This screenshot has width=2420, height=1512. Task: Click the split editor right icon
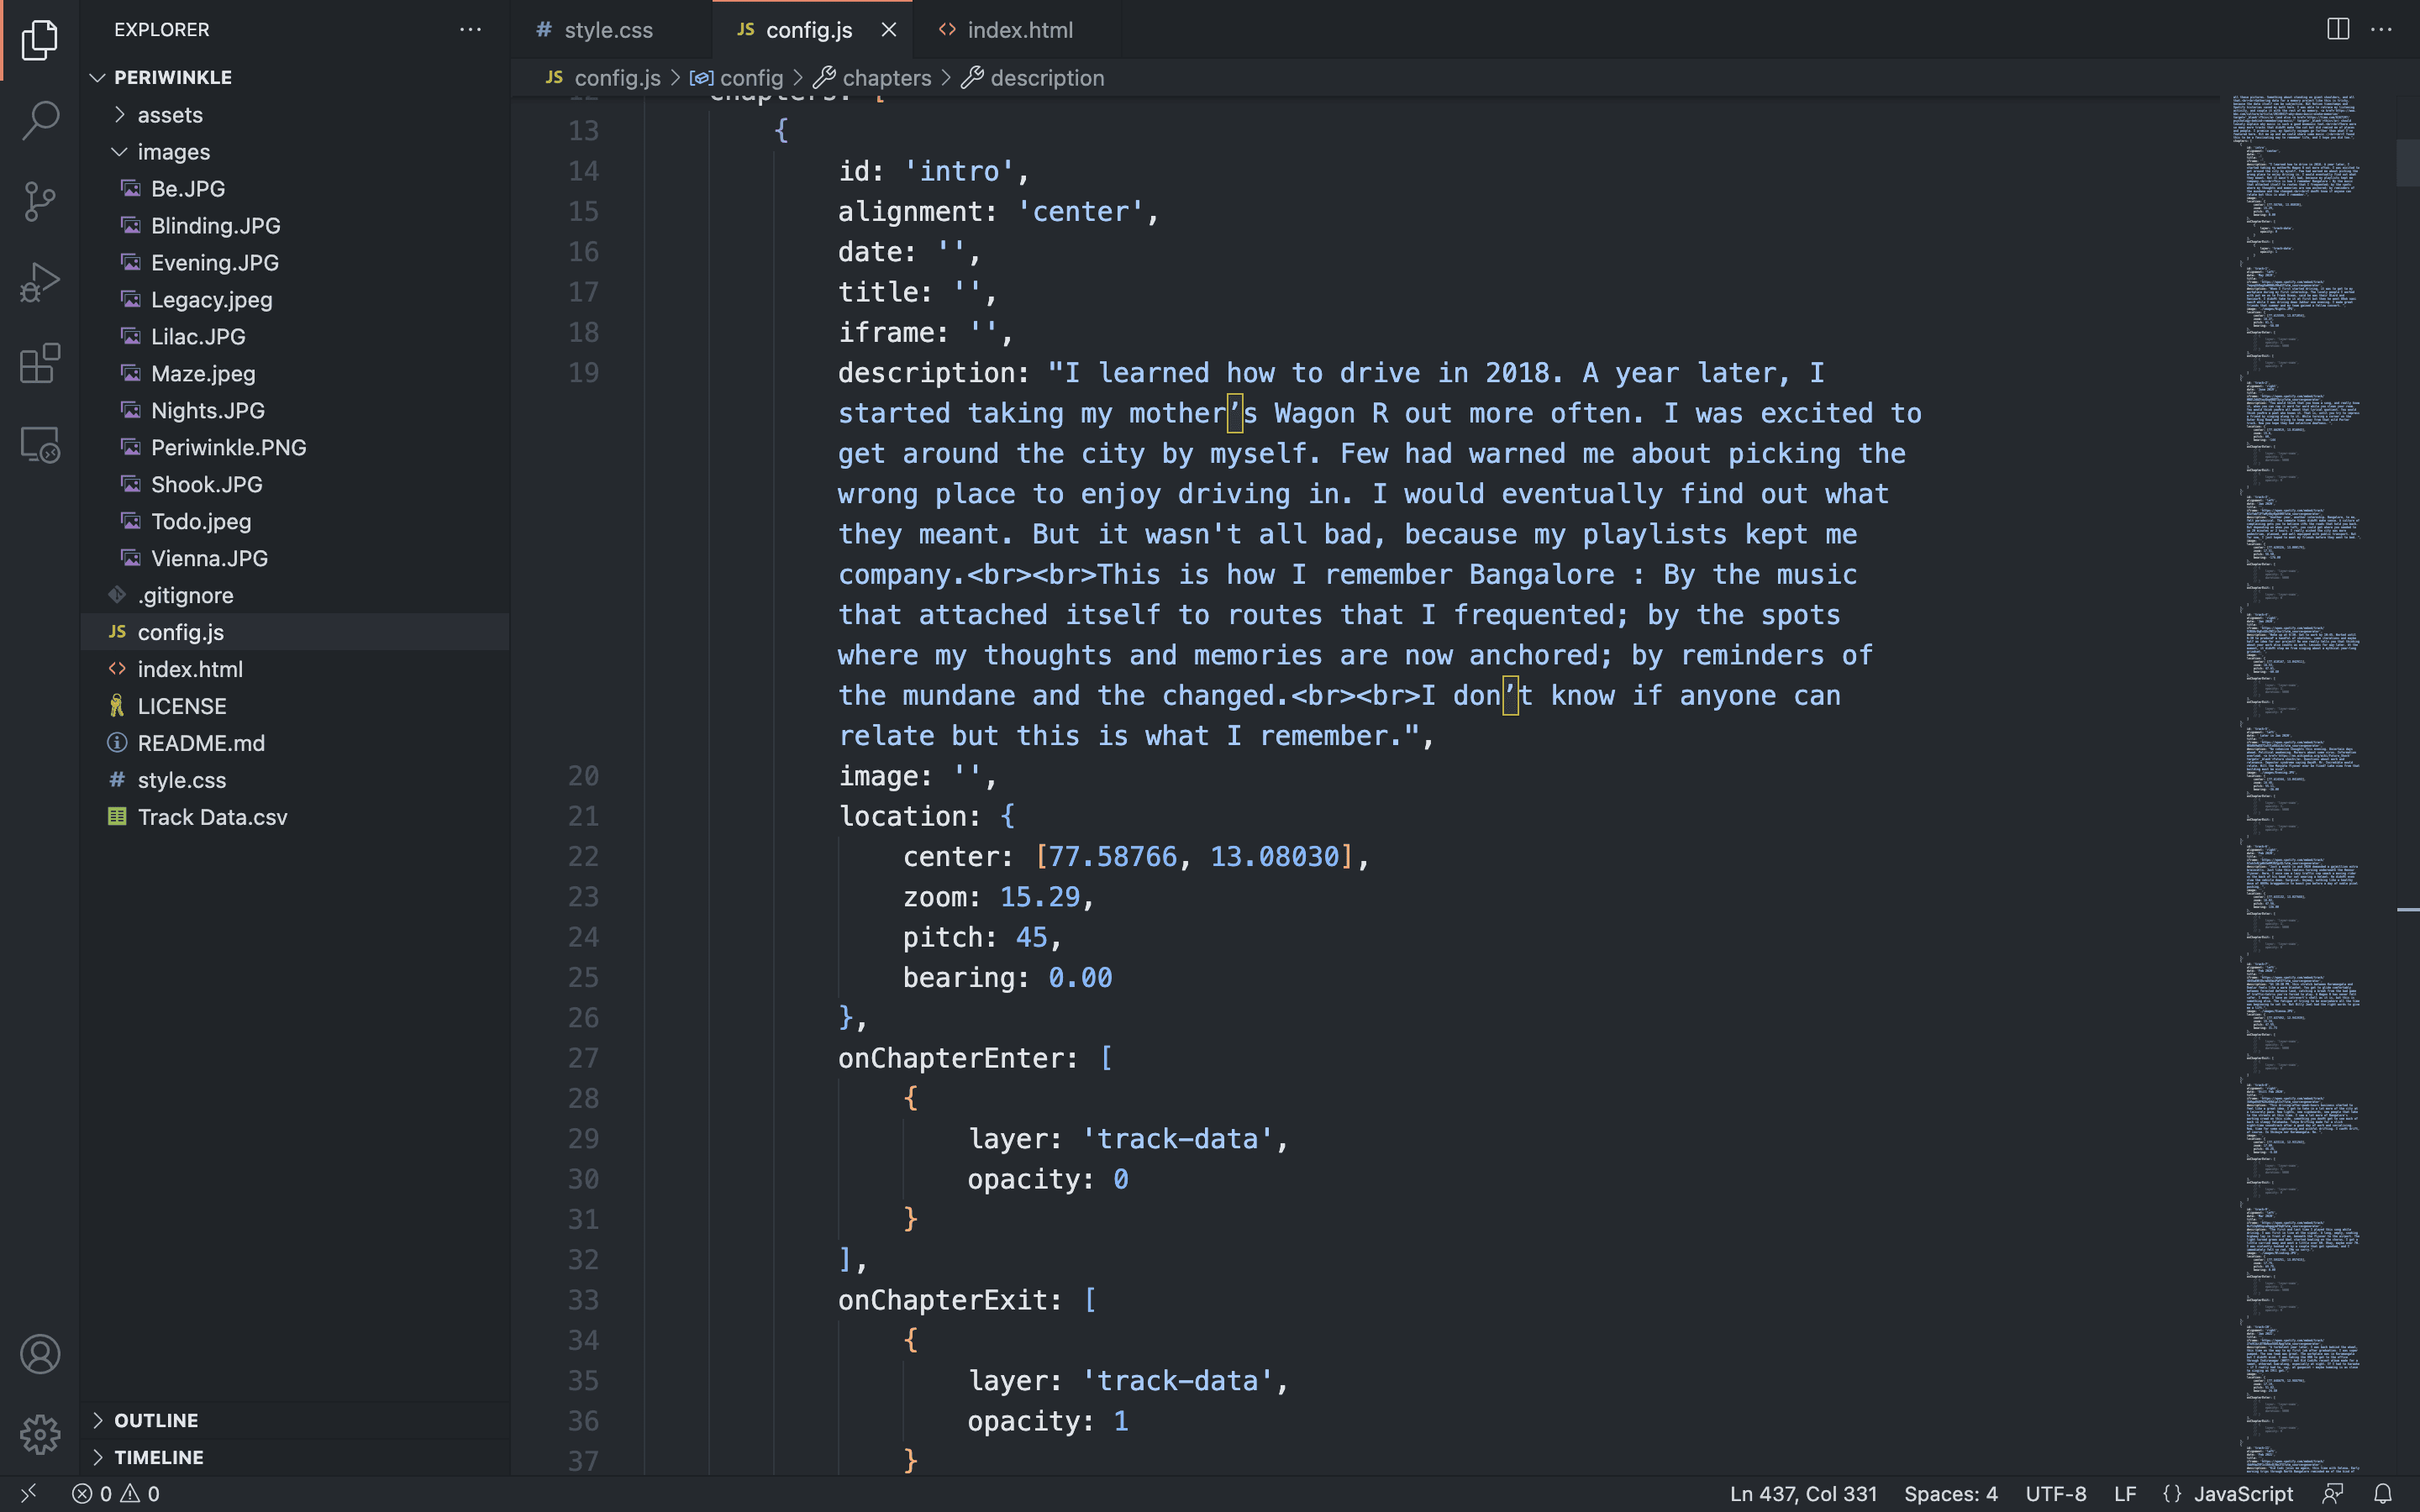click(x=2337, y=29)
